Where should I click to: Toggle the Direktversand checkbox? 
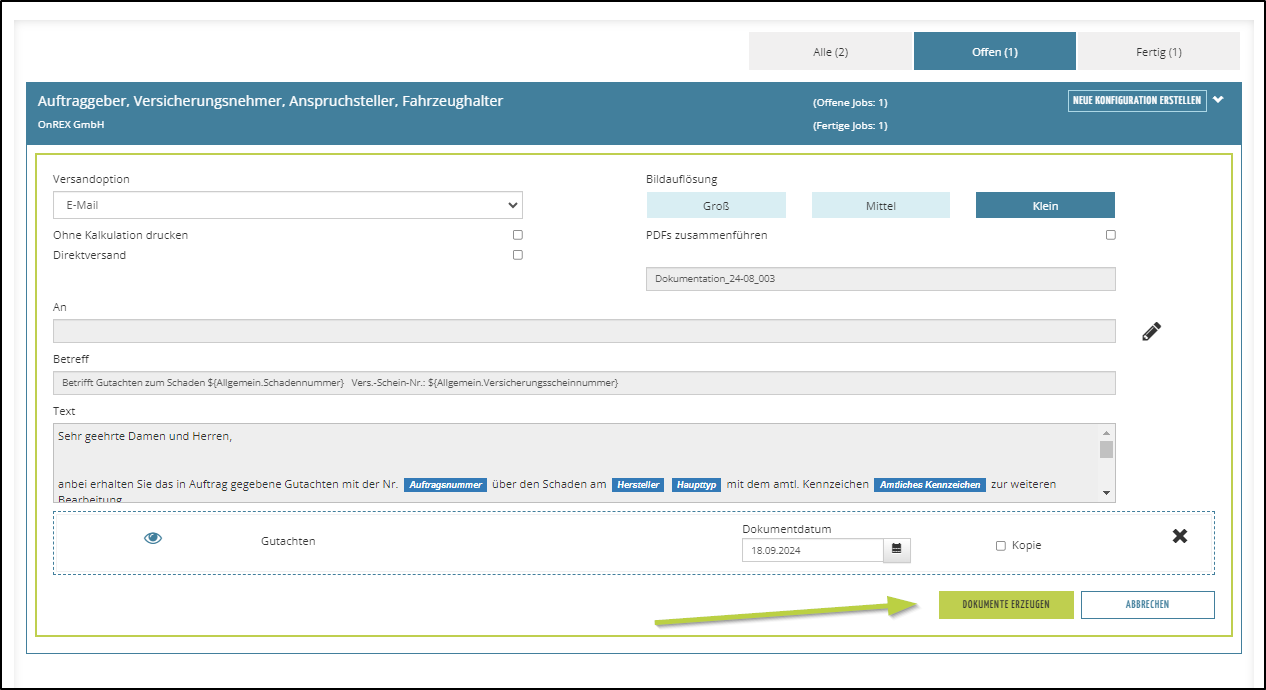point(518,255)
